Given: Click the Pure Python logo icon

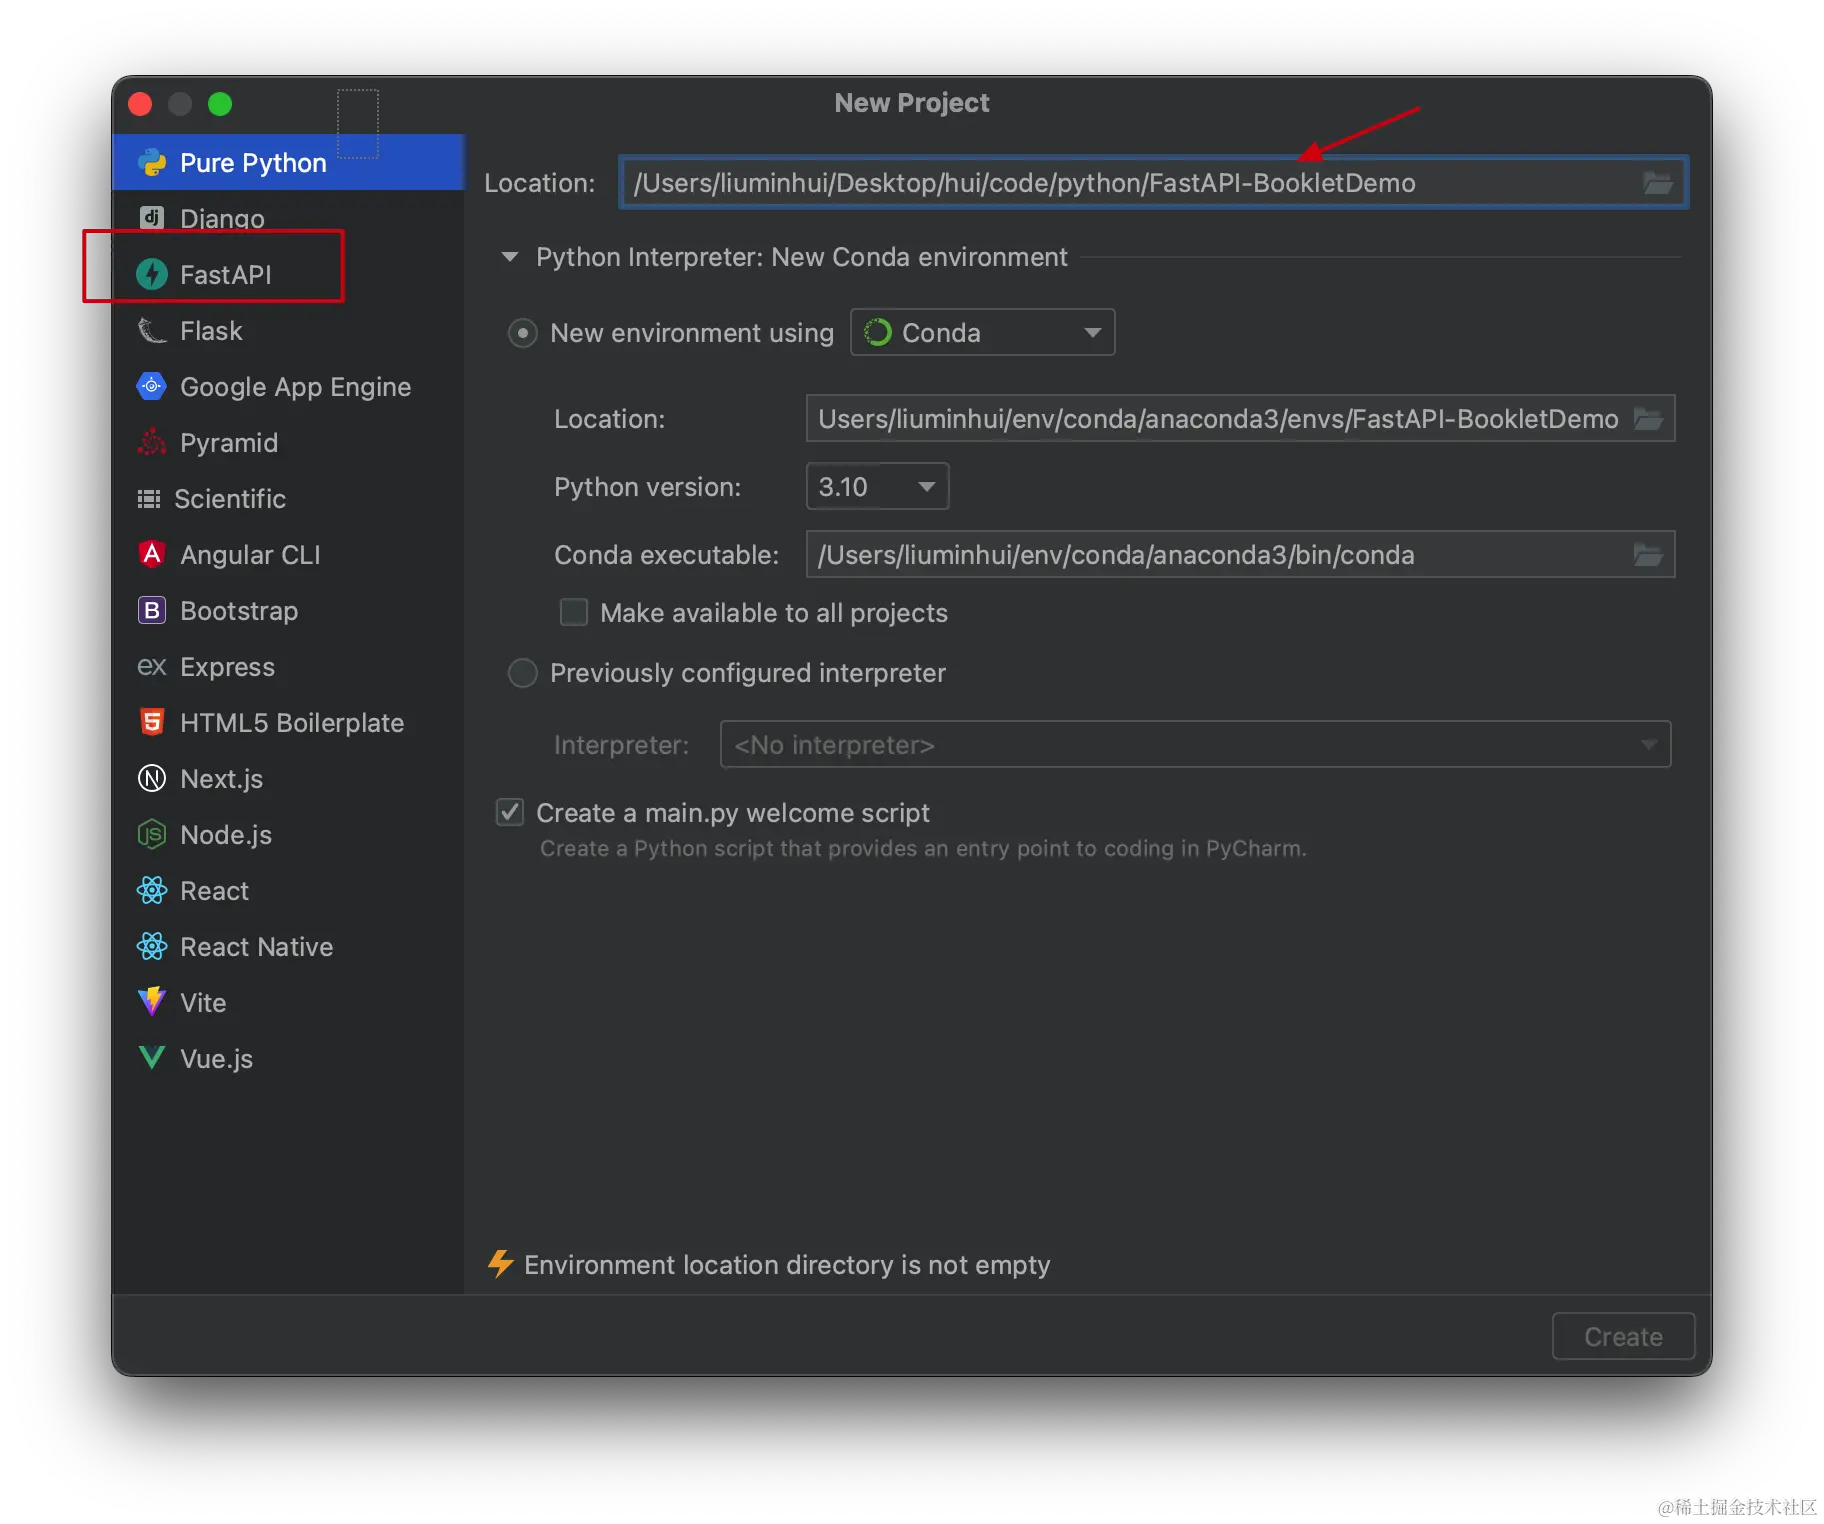Looking at the screenshot, I should 152,162.
